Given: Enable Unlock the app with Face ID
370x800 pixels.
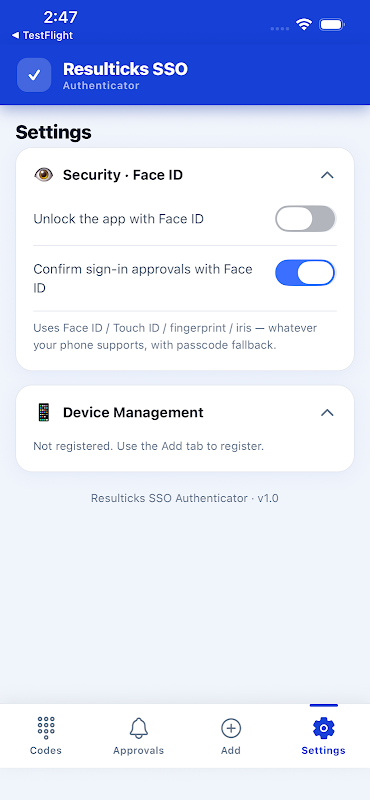Looking at the screenshot, I should tap(305, 219).
